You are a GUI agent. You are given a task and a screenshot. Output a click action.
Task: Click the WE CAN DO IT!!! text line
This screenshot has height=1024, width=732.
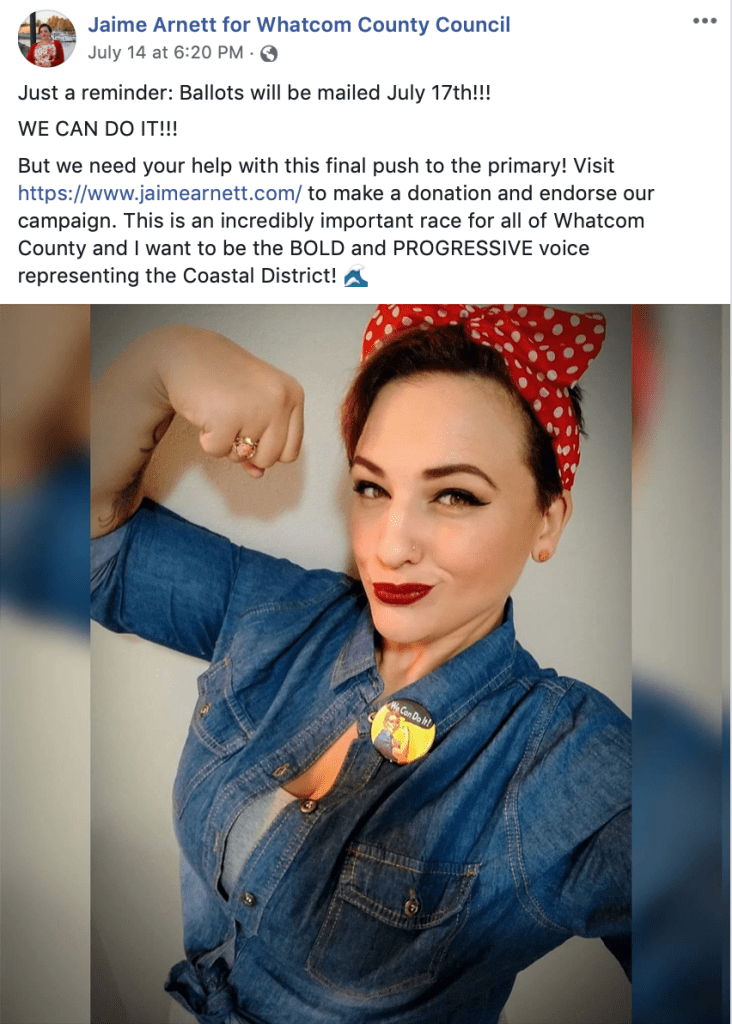98,129
